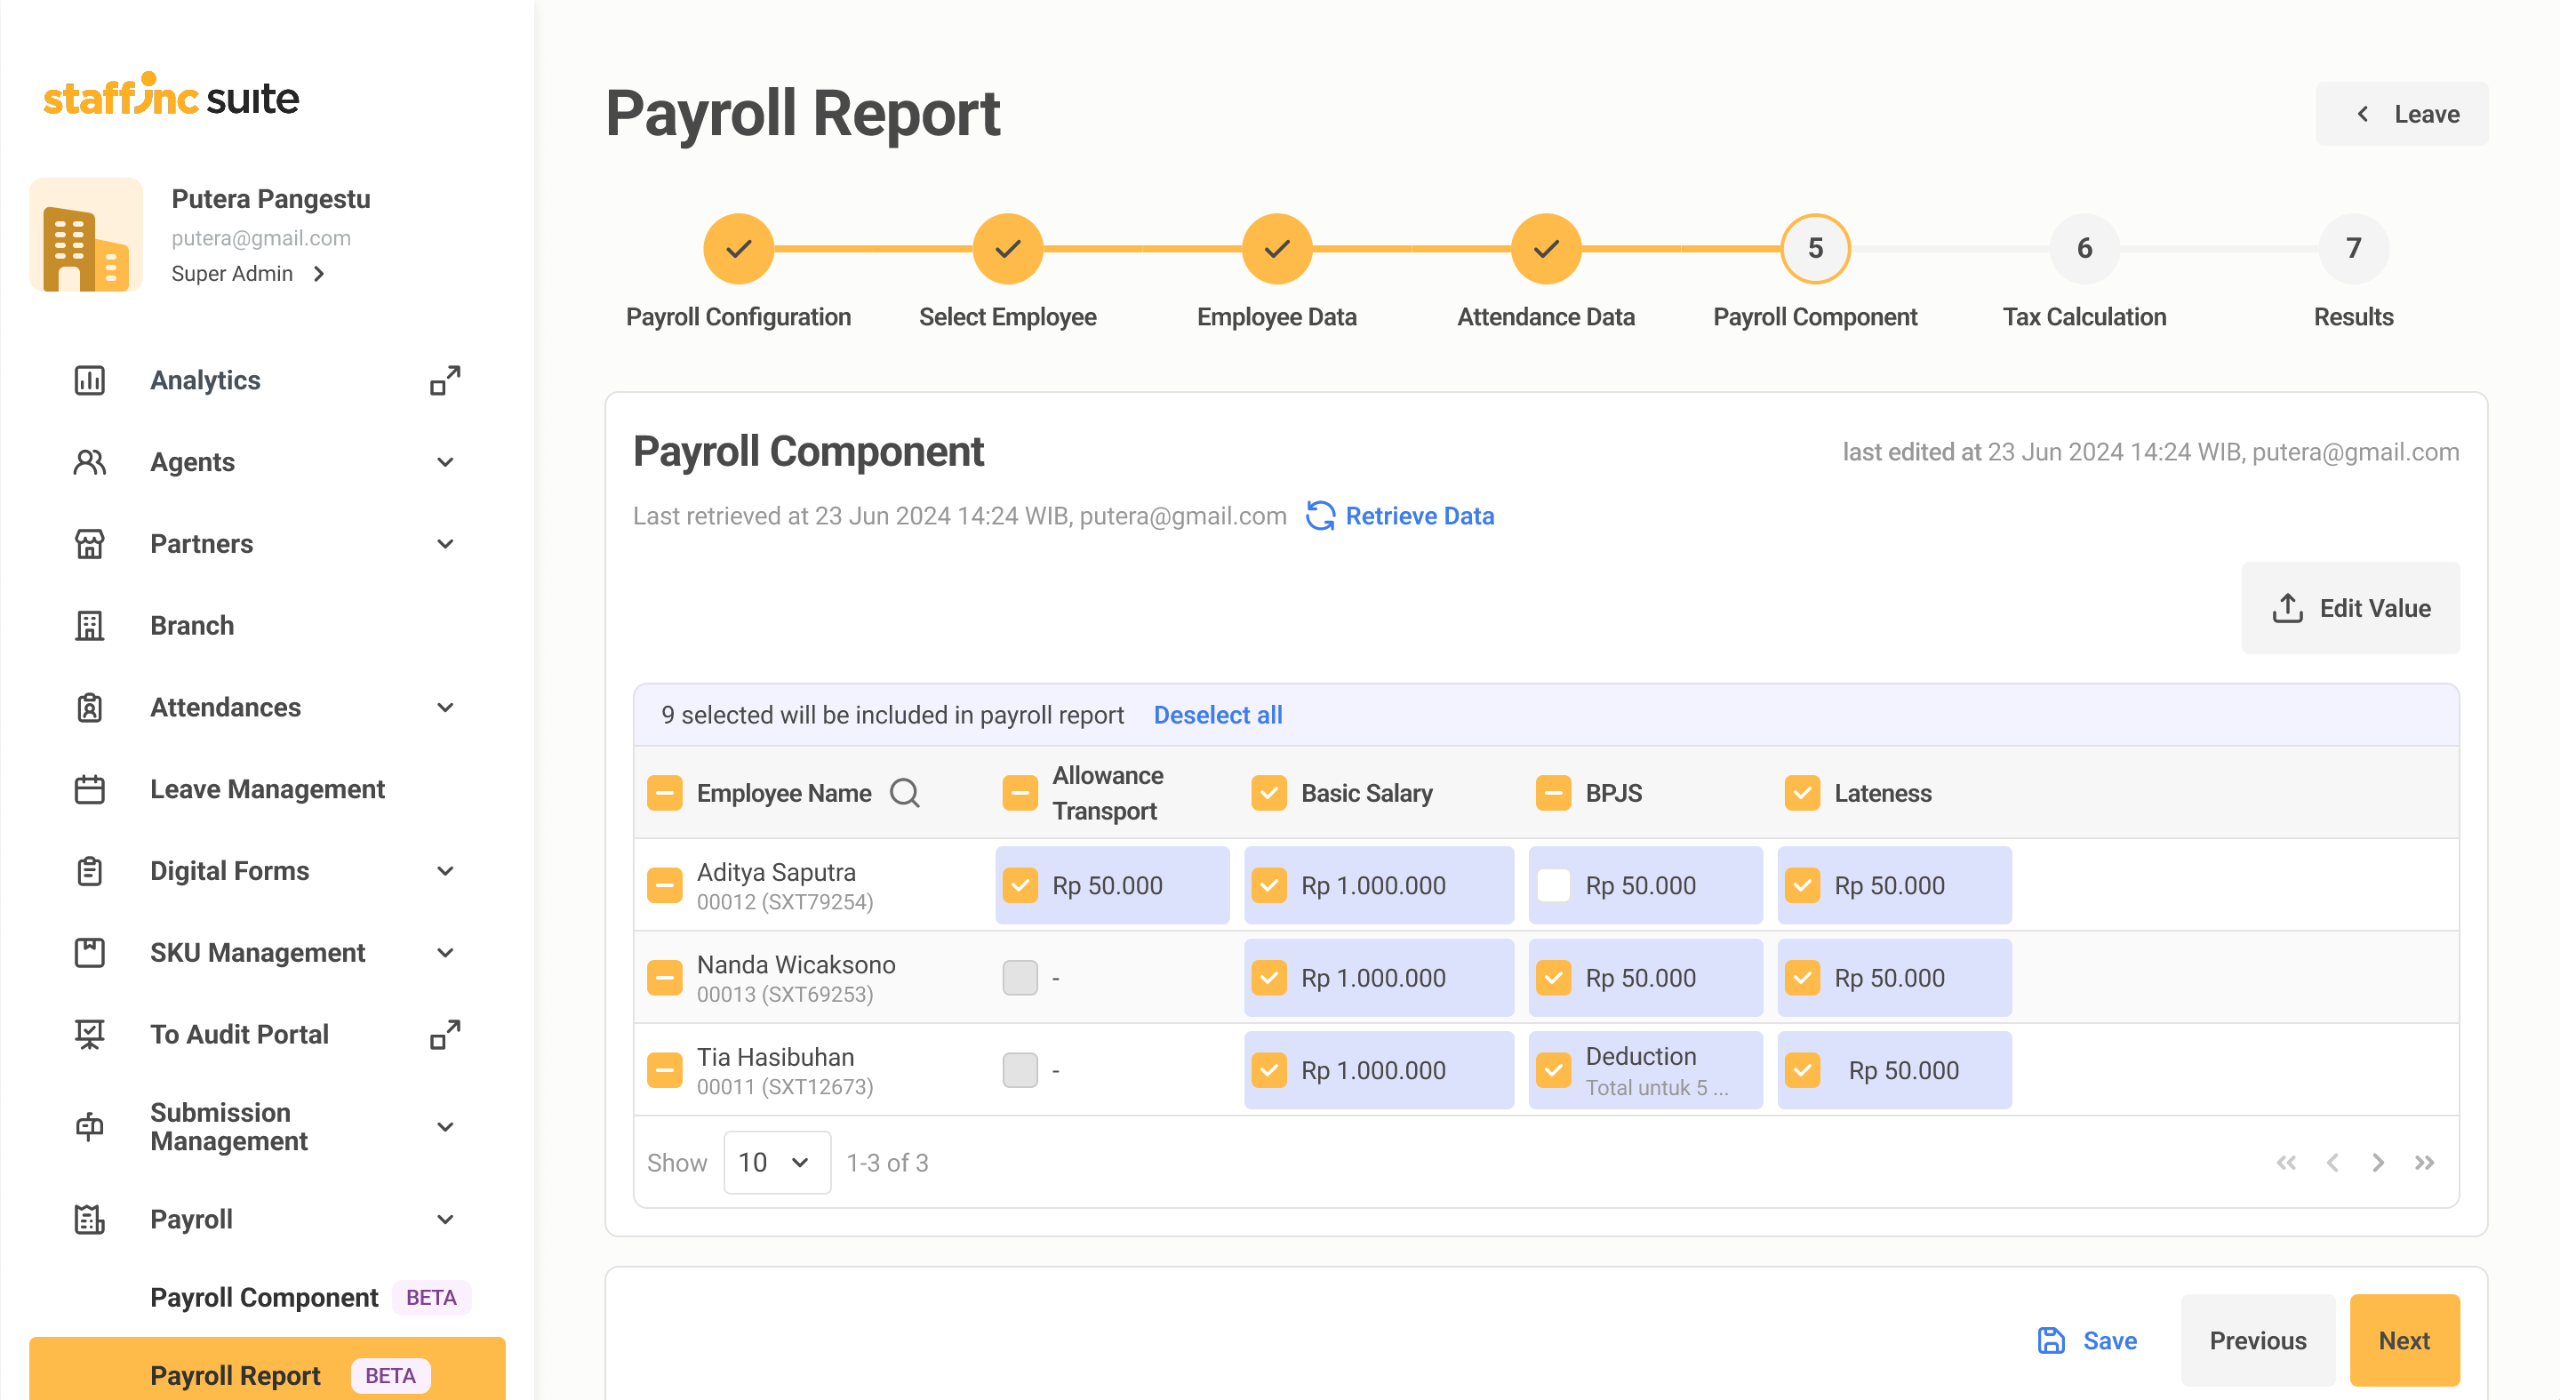Jump to Tax Calculation step 6
The width and height of the screenshot is (2560, 1400).
pos(2084,248)
